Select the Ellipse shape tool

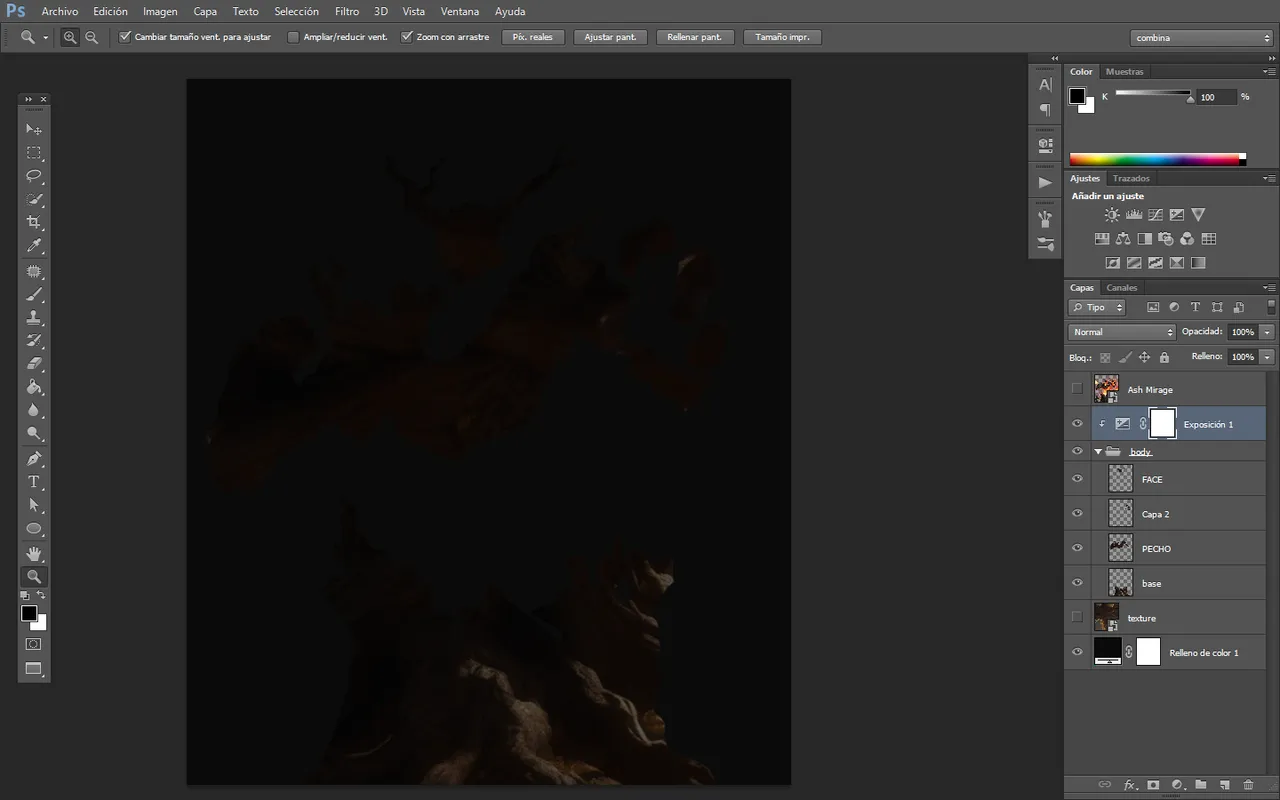[34, 528]
